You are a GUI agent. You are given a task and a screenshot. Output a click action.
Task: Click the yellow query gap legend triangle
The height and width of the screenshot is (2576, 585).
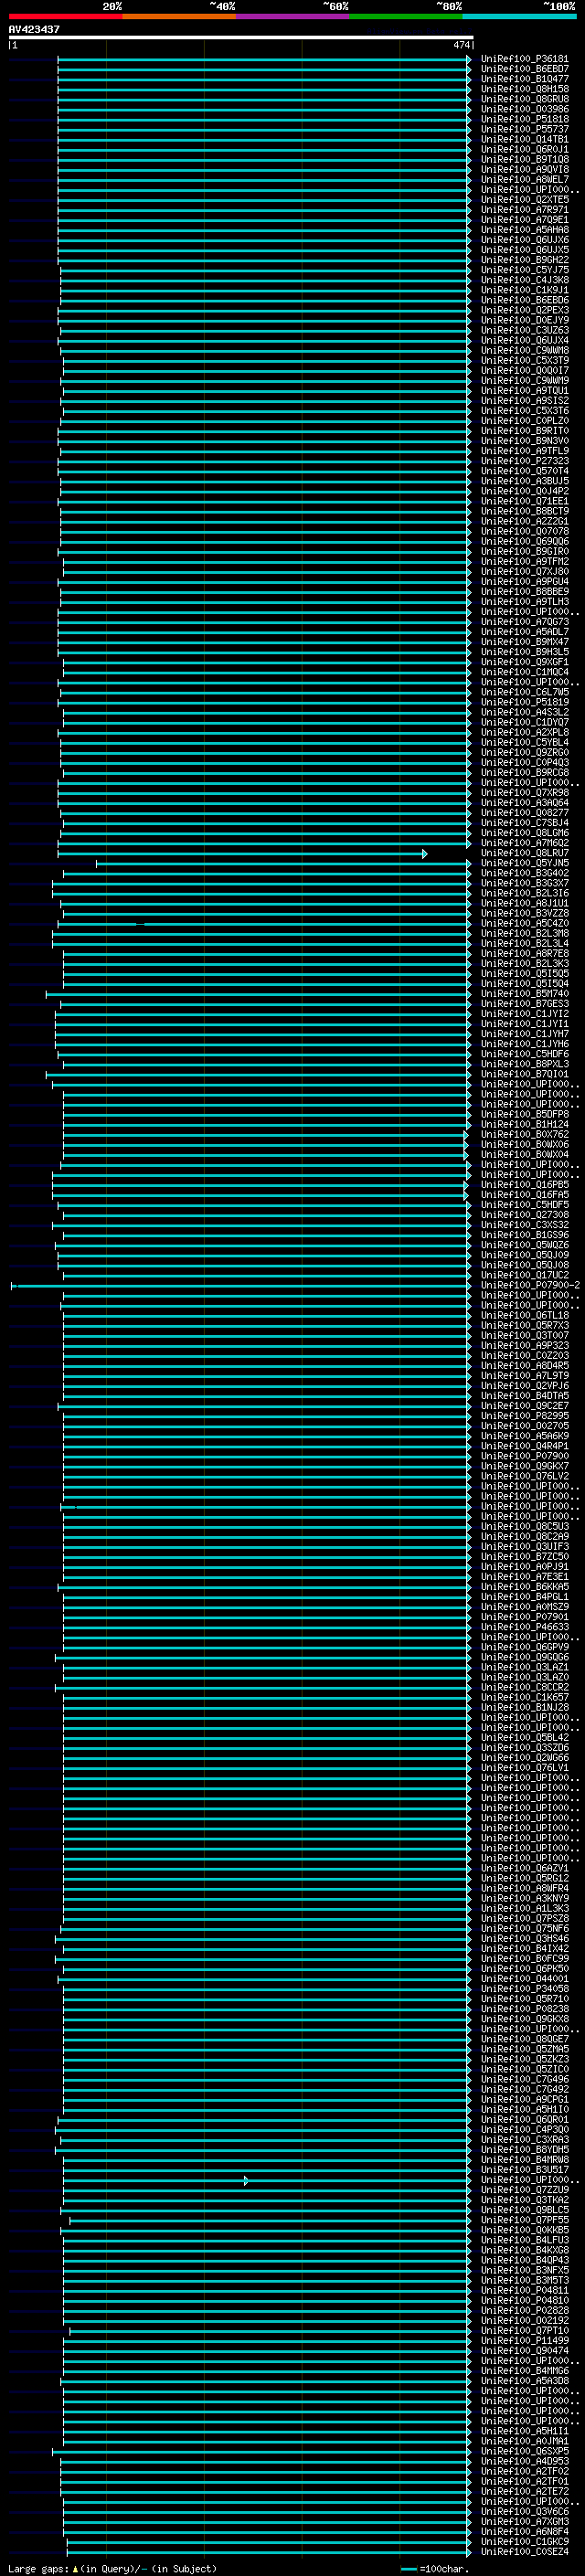pos(75,2568)
